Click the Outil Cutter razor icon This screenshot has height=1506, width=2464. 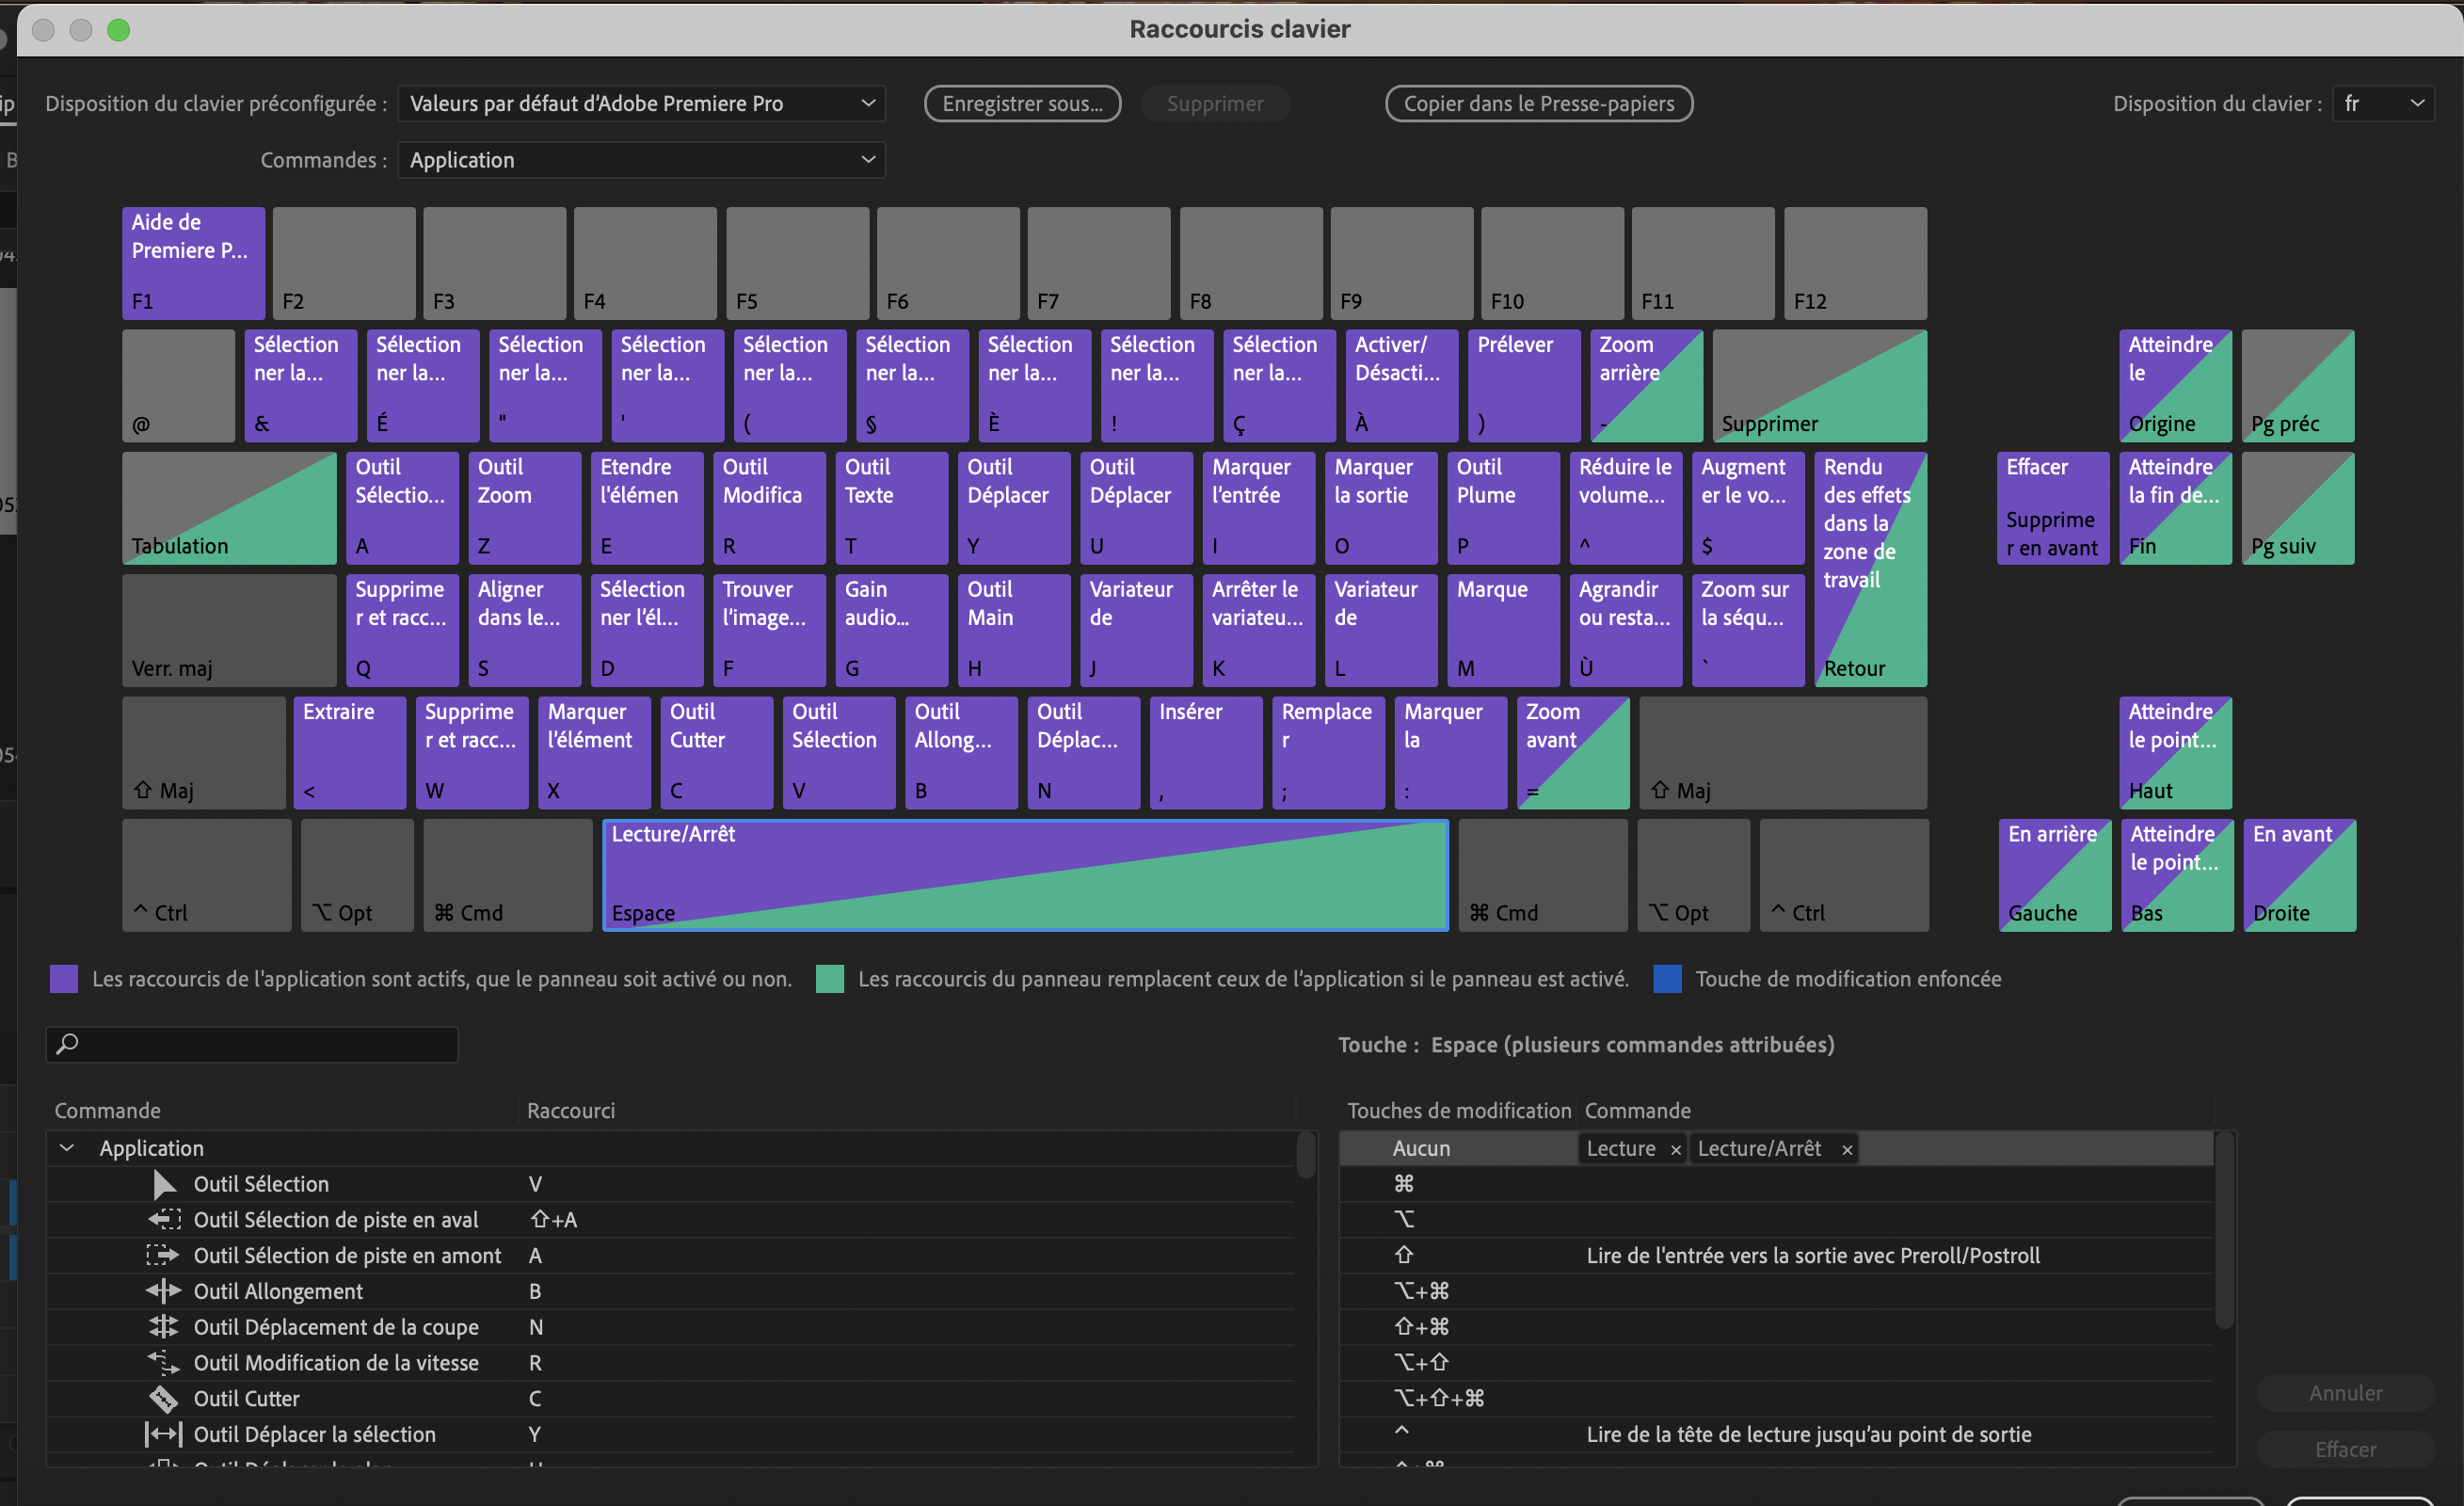[164, 1398]
